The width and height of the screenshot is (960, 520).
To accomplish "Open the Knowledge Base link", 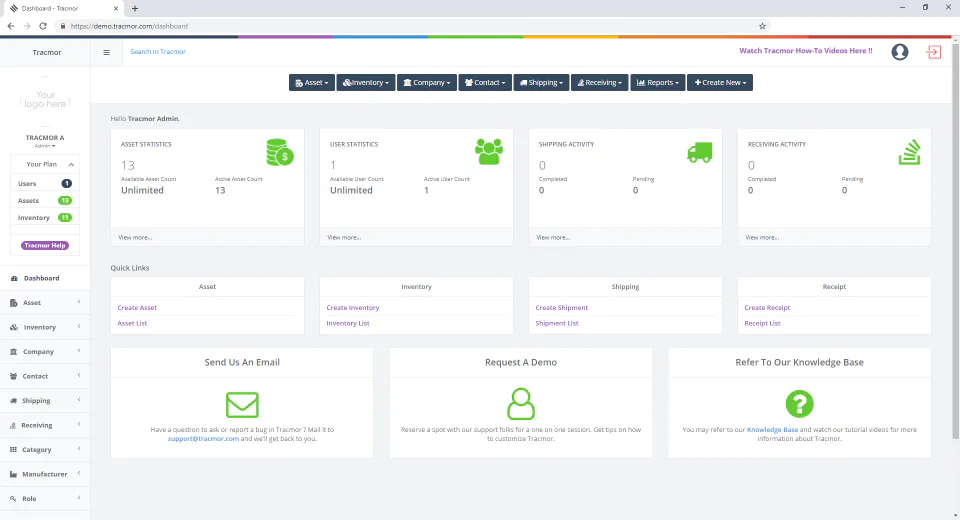I will [x=772, y=430].
